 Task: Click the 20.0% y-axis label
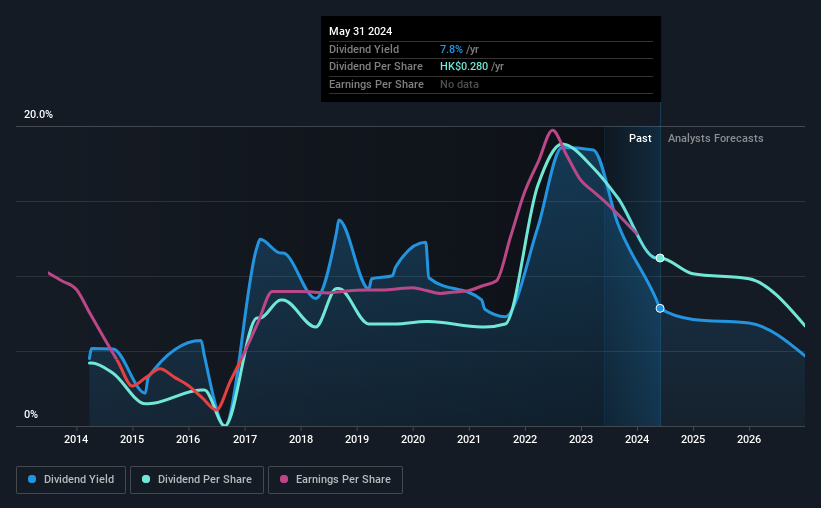pyautogui.click(x=38, y=115)
